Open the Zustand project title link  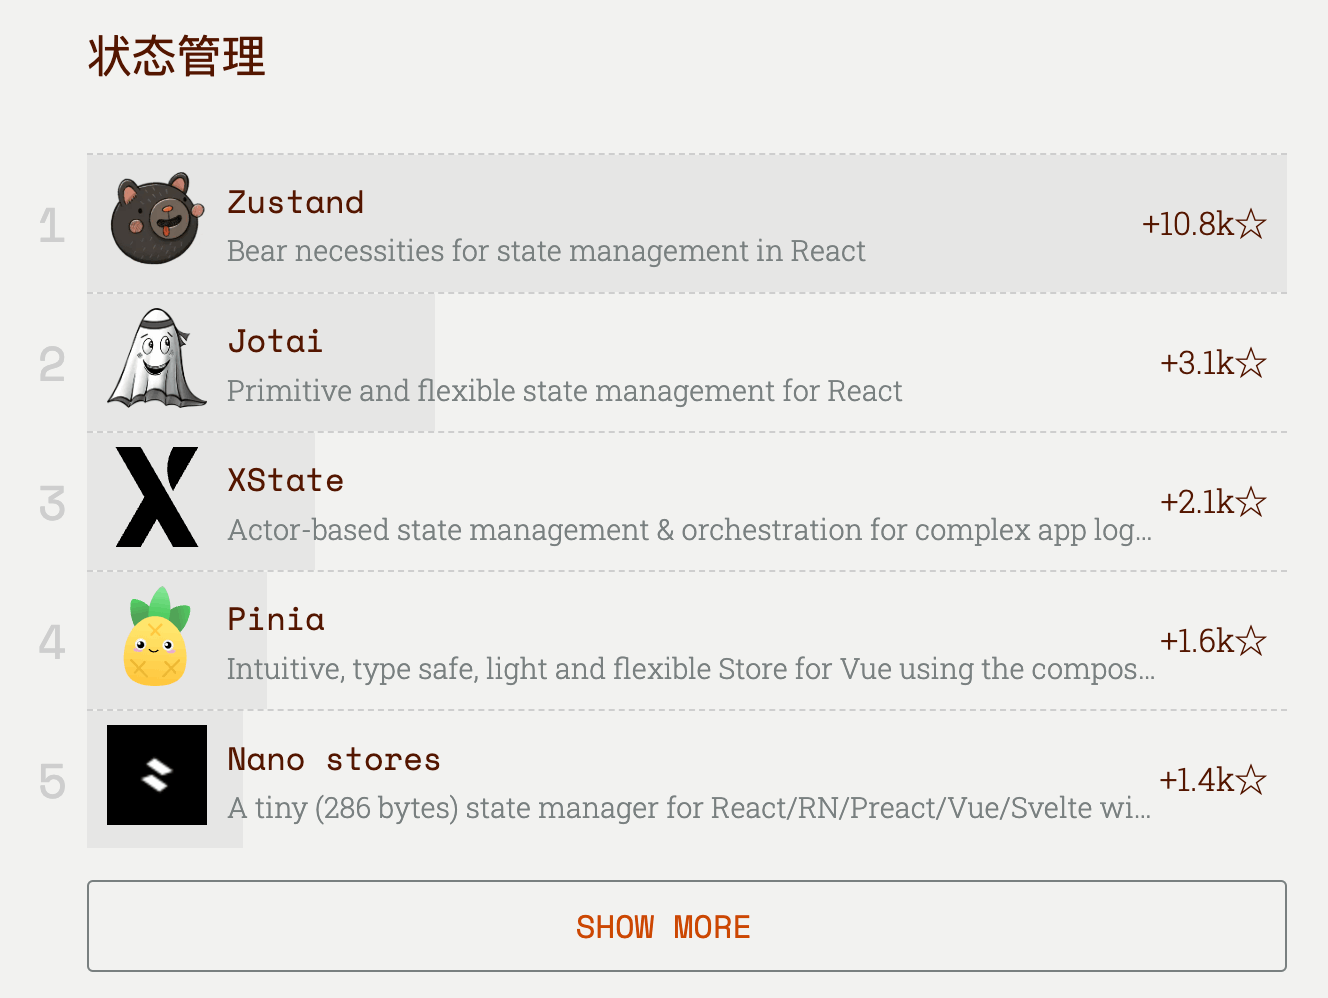tap(295, 202)
